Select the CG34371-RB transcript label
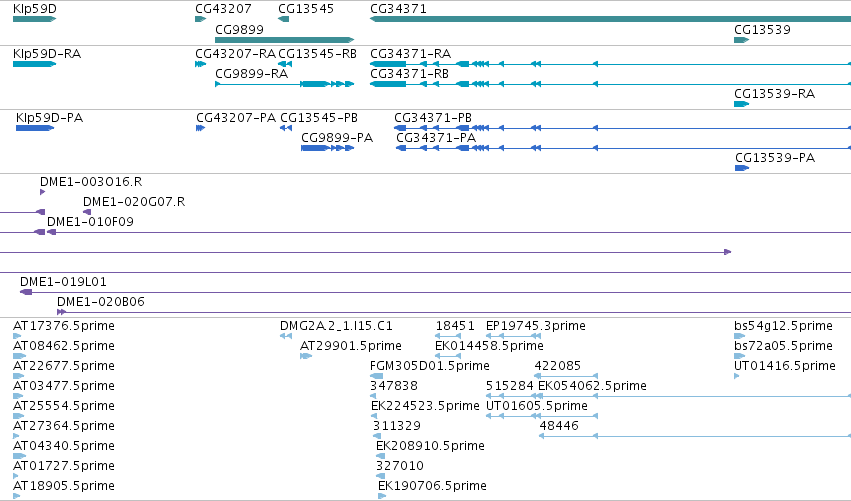 (x=409, y=74)
